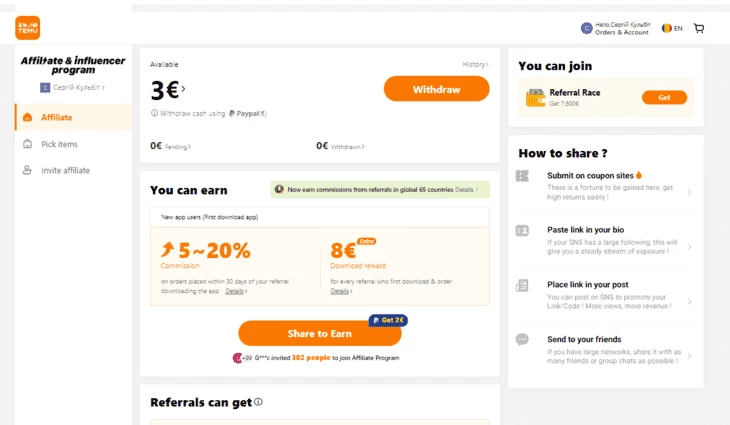This screenshot has height=425, width=730.
Task: Click the Get button for Referral Race
Action: (664, 97)
